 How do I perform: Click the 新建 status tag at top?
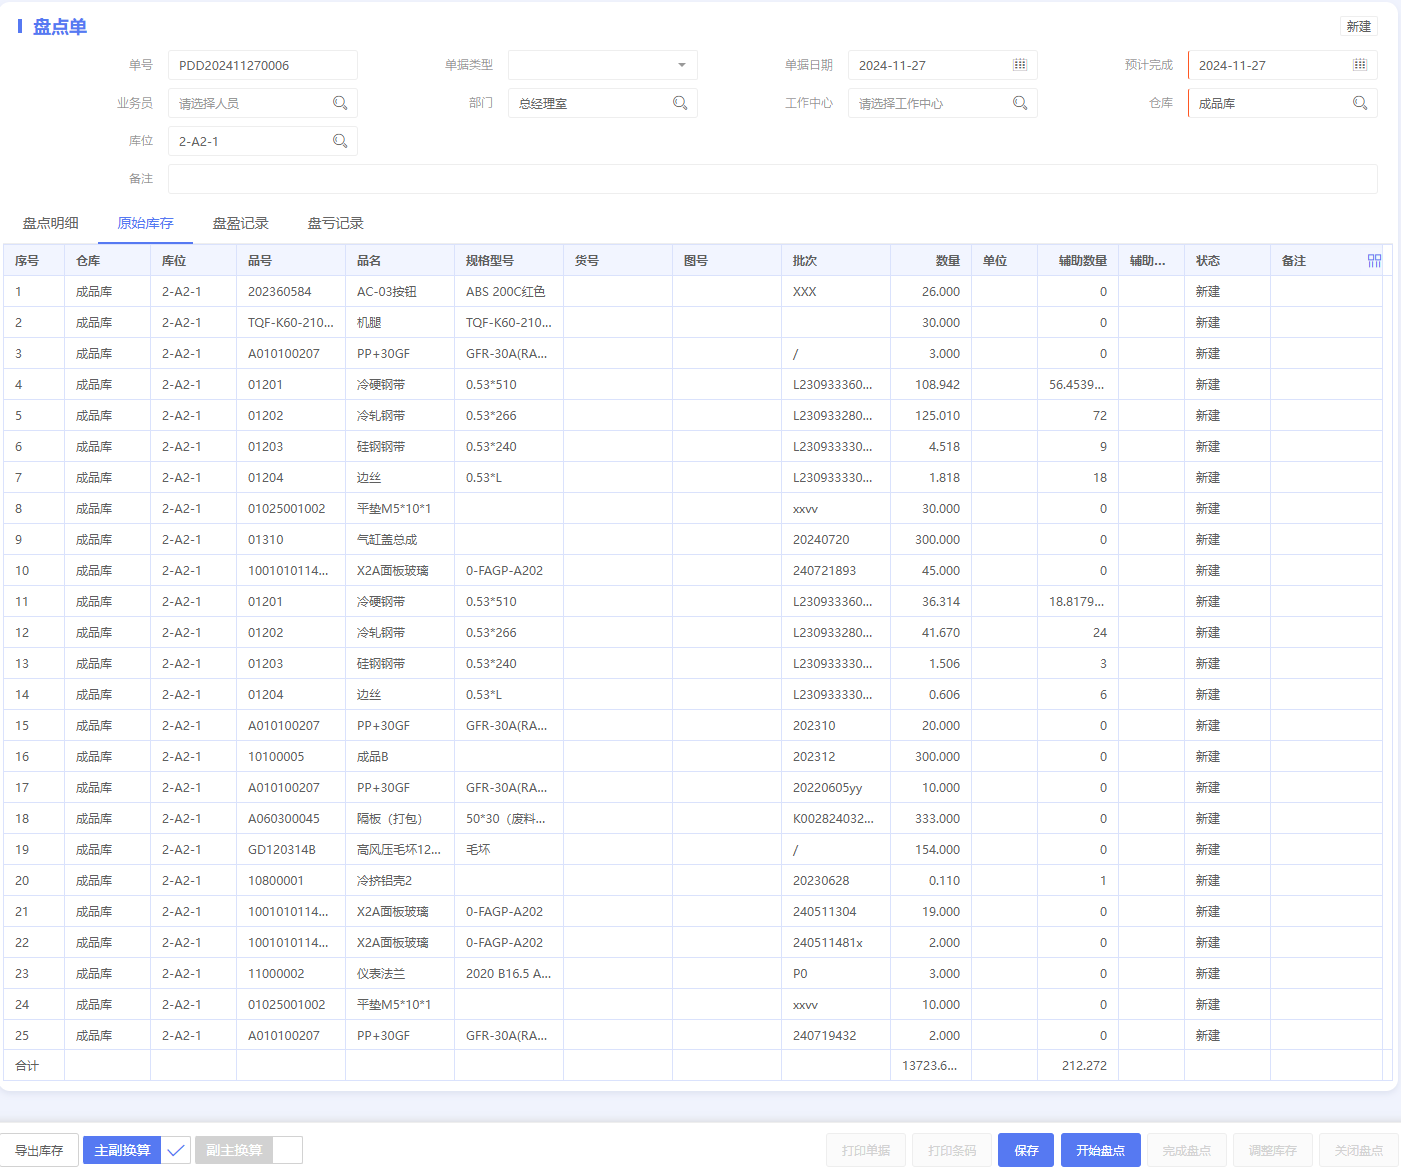tap(1359, 26)
